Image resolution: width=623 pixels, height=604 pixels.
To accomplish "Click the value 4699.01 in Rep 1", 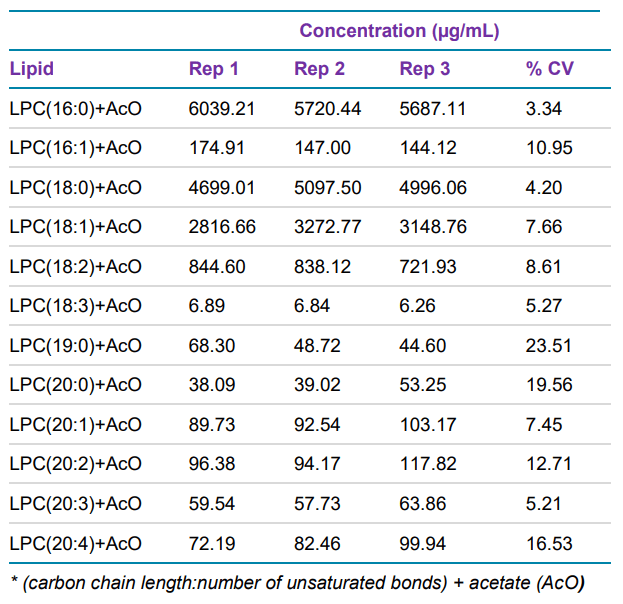I will [222, 187].
